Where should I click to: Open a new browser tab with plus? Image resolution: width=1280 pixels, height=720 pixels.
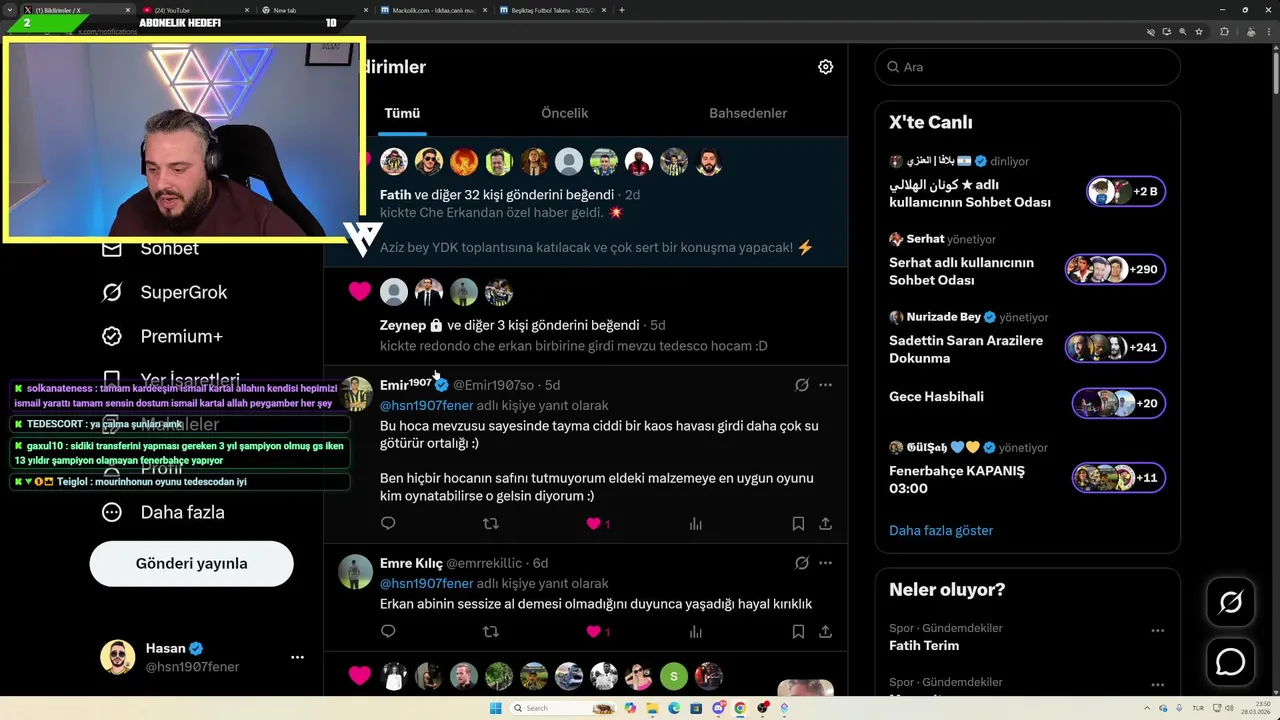coord(622,10)
